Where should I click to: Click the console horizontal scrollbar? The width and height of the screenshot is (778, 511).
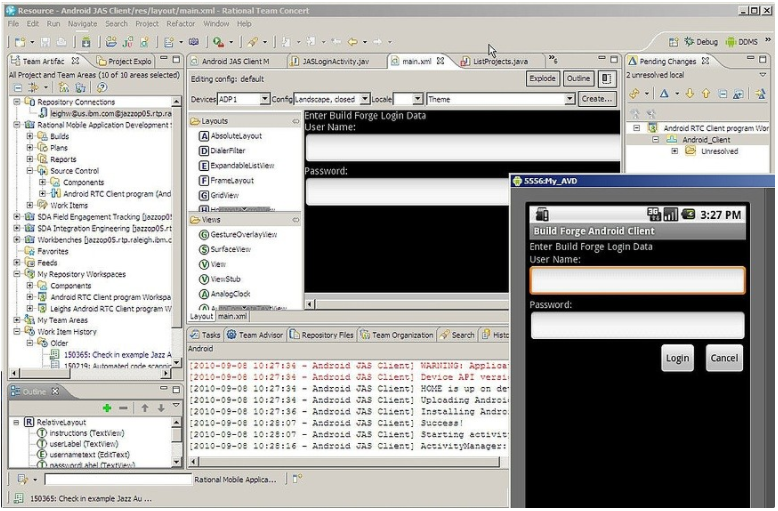pyautogui.click(x=344, y=462)
